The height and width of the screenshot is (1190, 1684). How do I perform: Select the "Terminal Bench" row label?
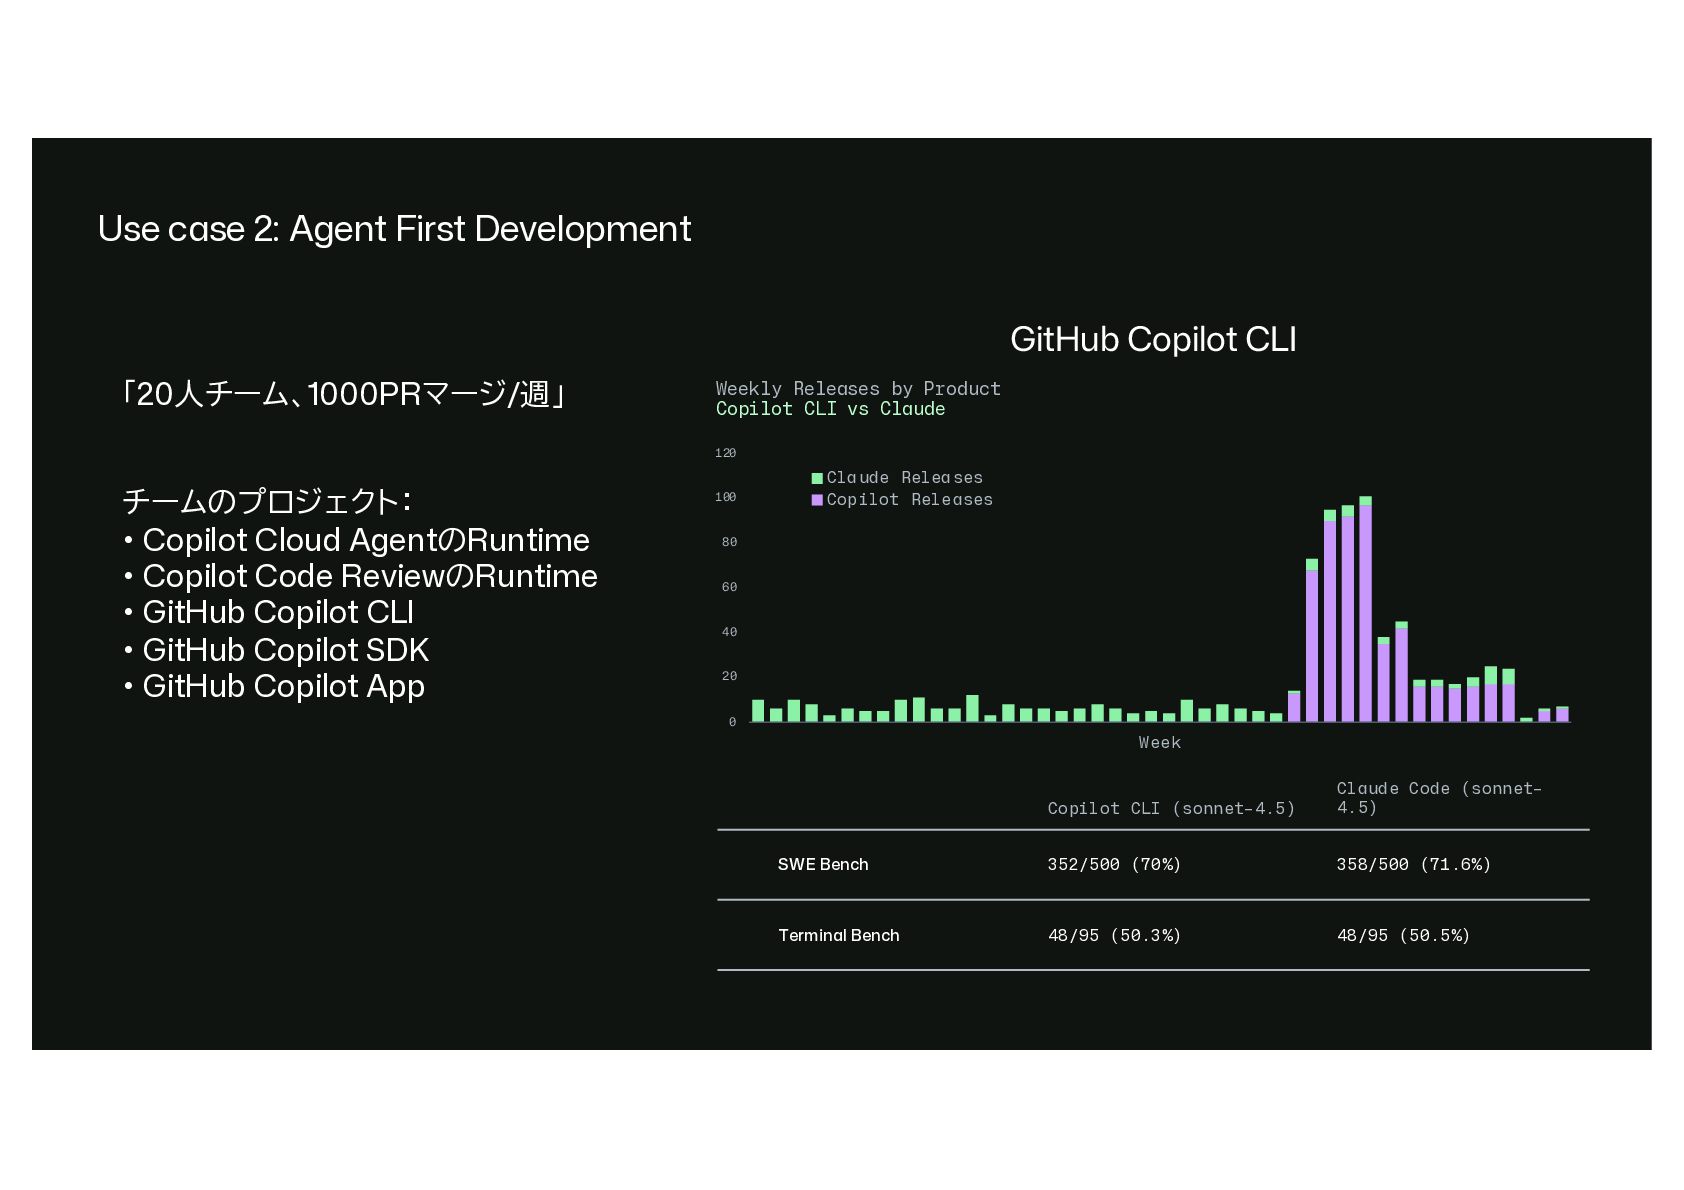[839, 936]
